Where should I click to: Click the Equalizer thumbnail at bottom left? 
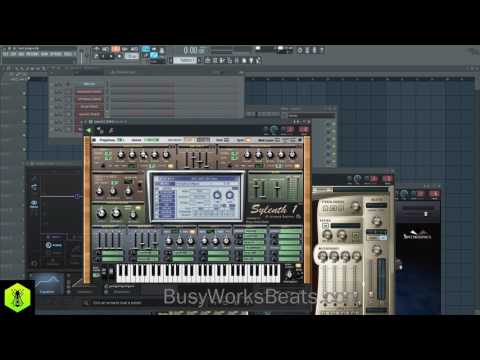pyautogui.click(x=48, y=284)
